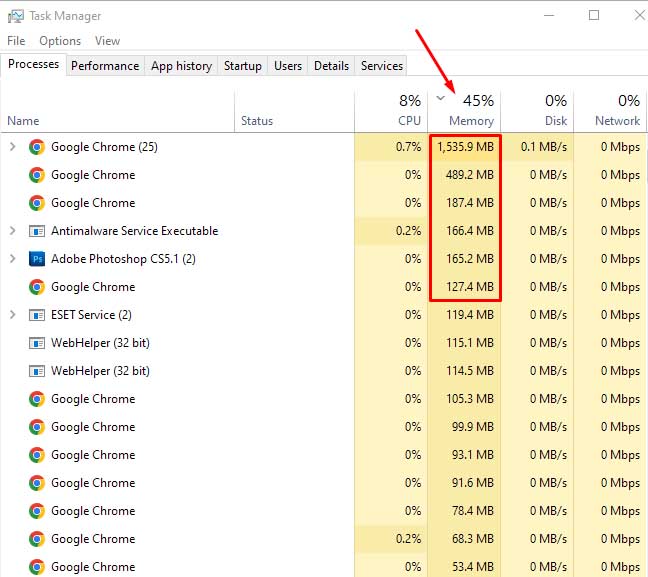This screenshot has width=648, height=577.
Task: Click Chrome icon in the 127.4 MB row
Action: [x=37, y=287]
